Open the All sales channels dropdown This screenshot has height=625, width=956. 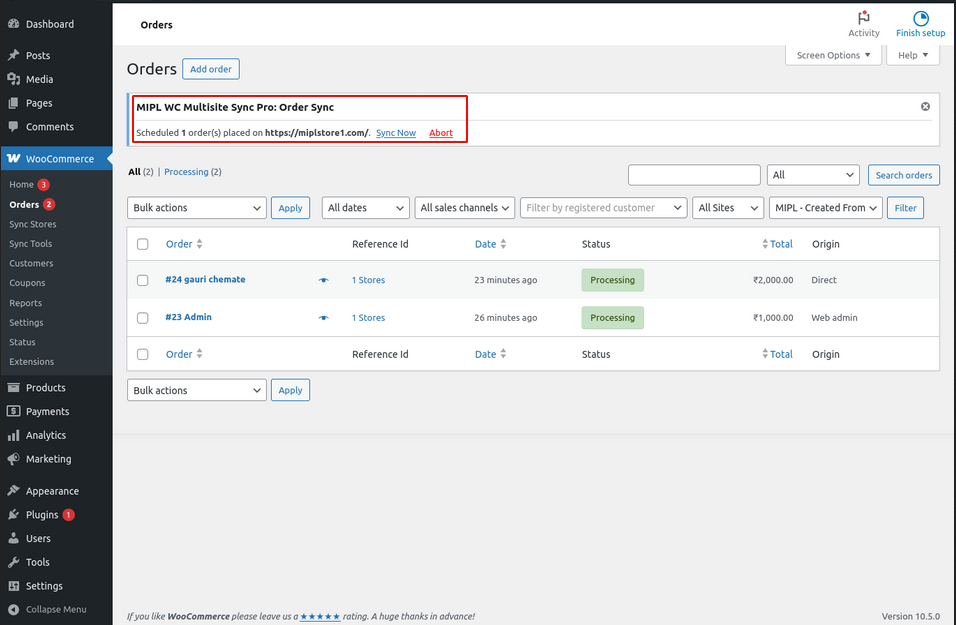465,208
